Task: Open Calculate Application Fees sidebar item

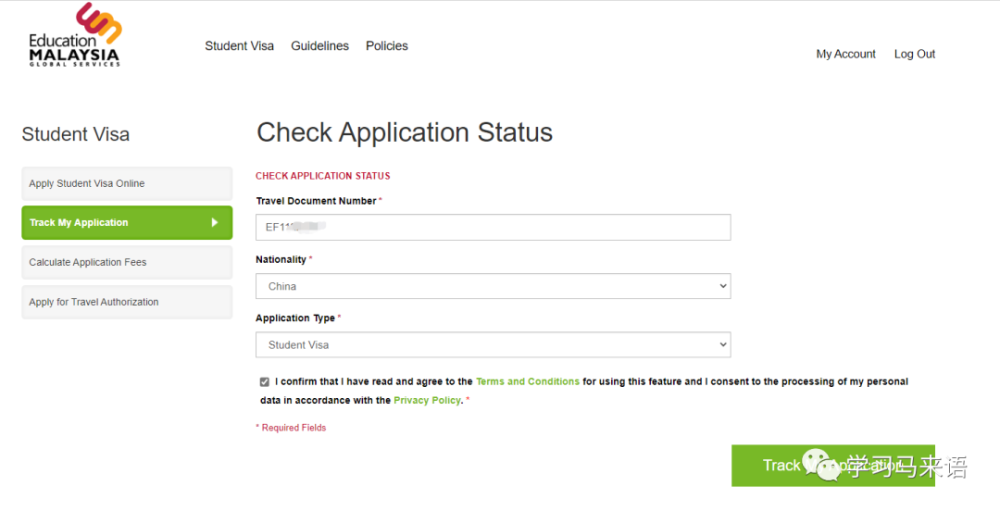Action: [126, 263]
